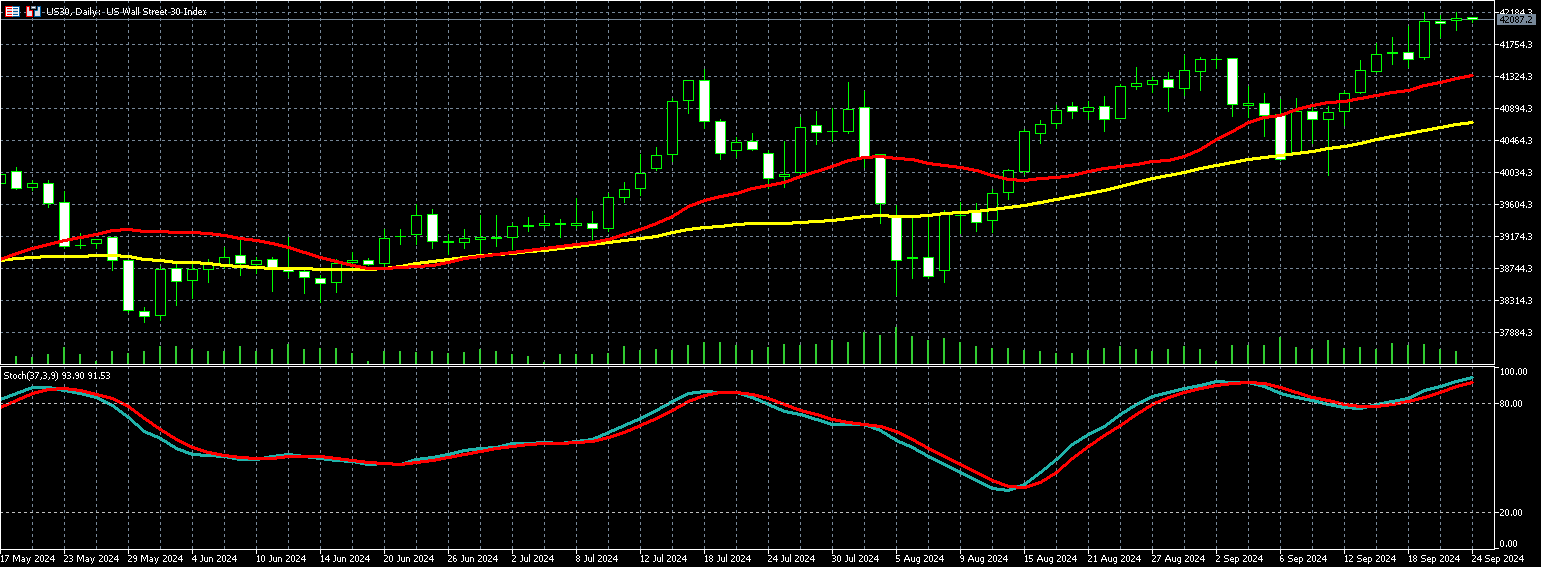Click the current price tag 42087.2
1541x567 pixels.
1516,19
